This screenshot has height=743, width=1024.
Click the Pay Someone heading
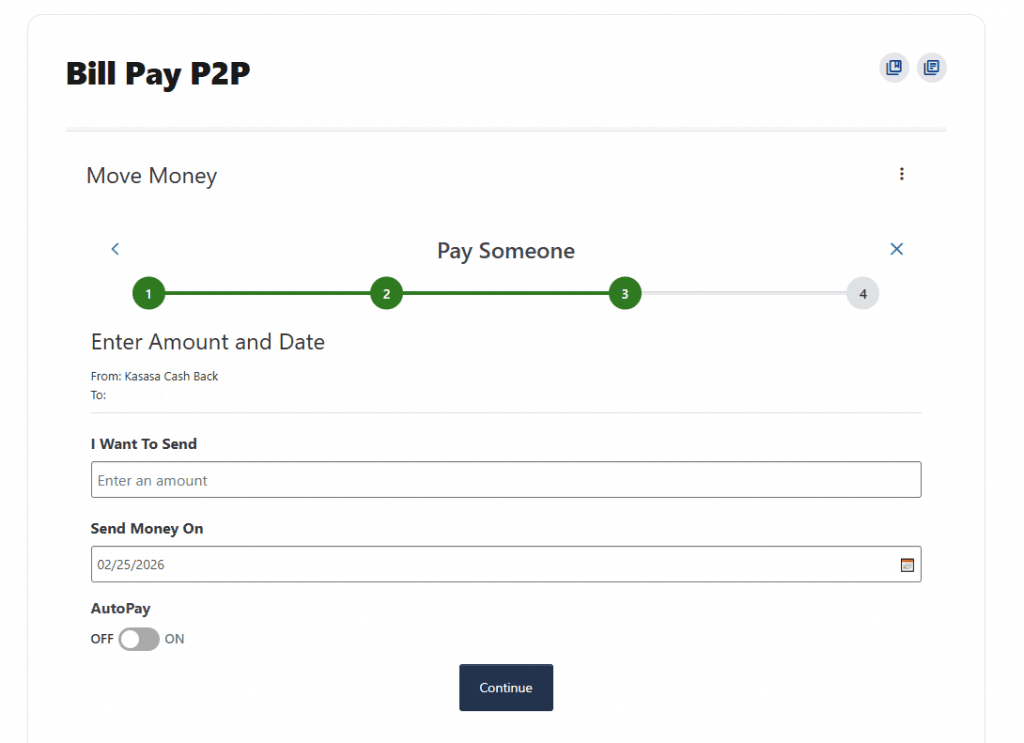pyautogui.click(x=506, y=250)
